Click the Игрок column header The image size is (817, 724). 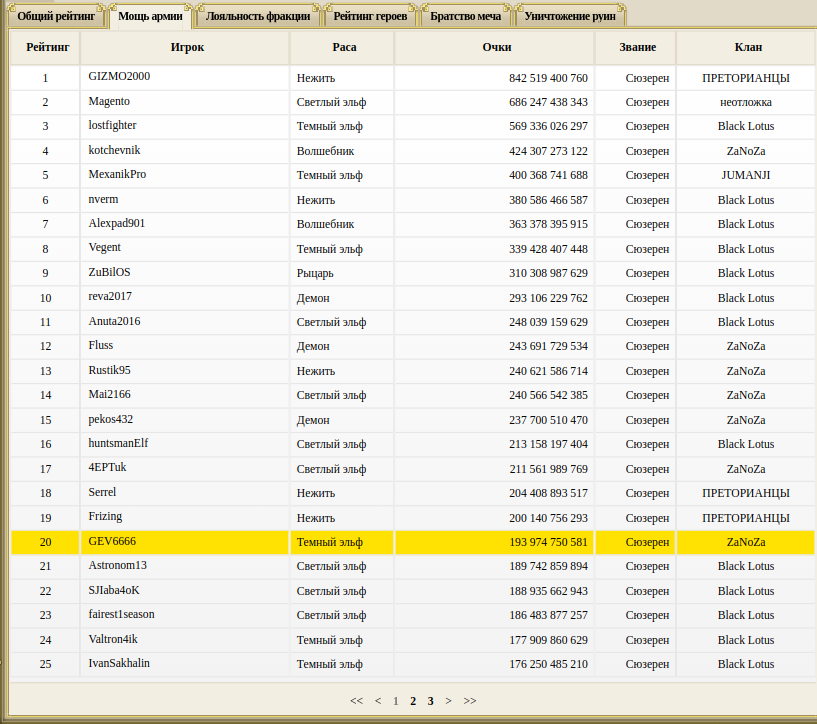pos(185,47)
